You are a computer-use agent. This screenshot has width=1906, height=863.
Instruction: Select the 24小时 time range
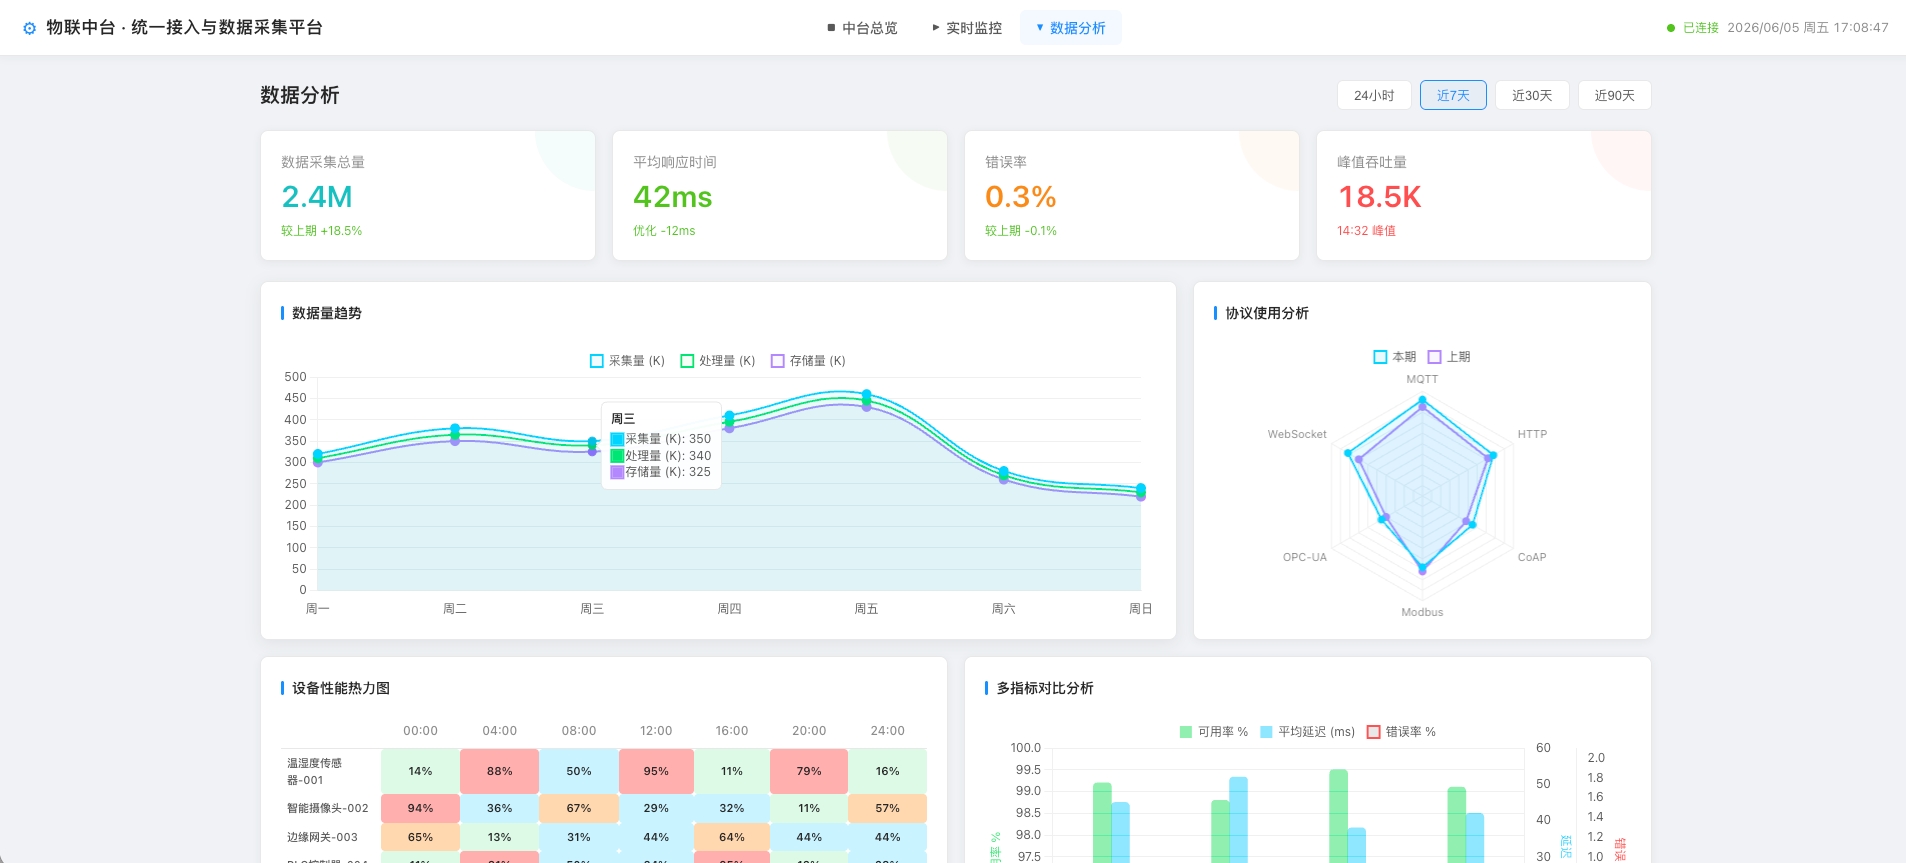point(1374,95)
